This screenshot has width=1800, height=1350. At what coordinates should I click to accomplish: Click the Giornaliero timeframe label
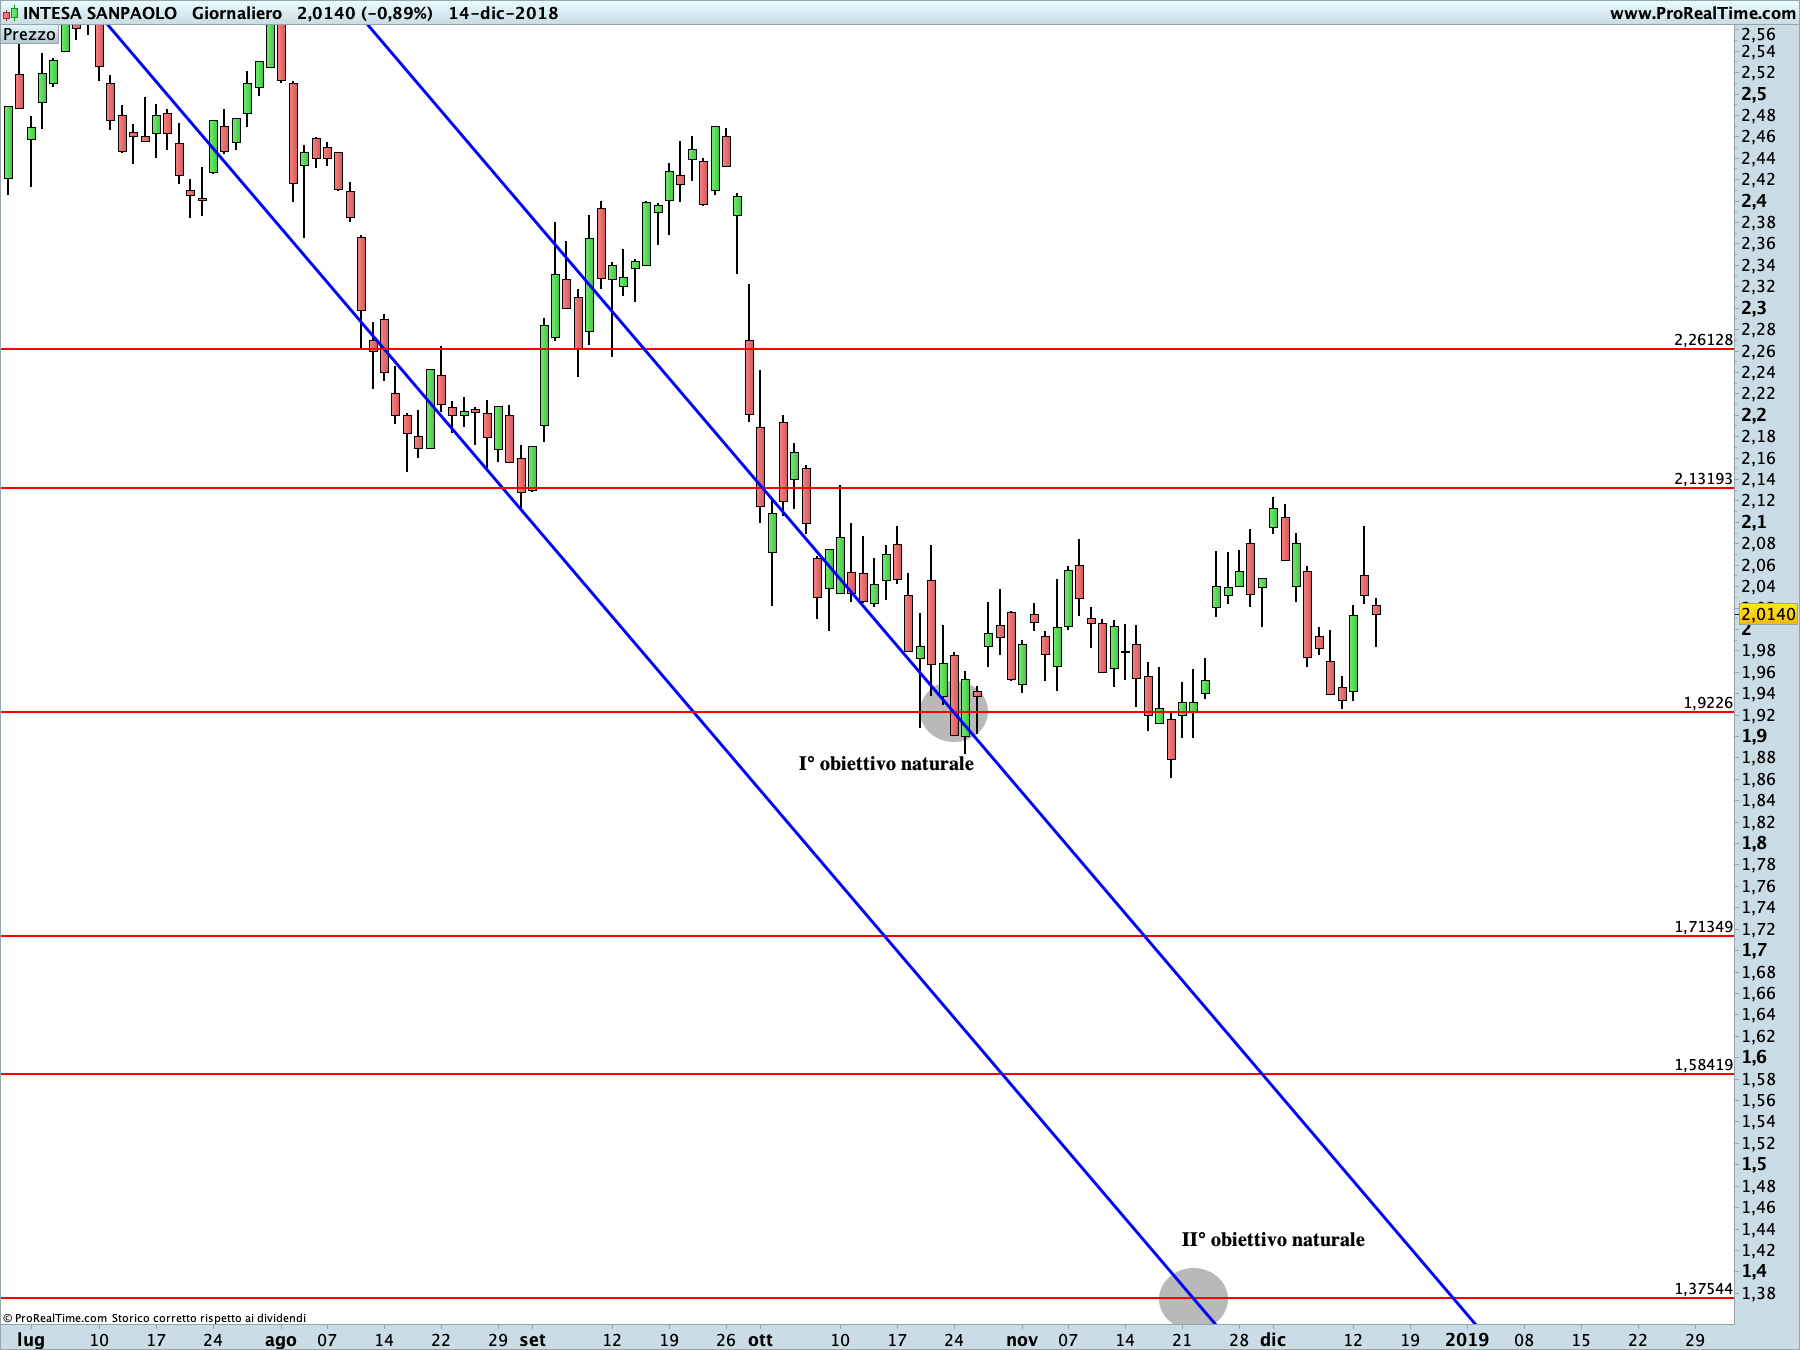tap(237, 13)
